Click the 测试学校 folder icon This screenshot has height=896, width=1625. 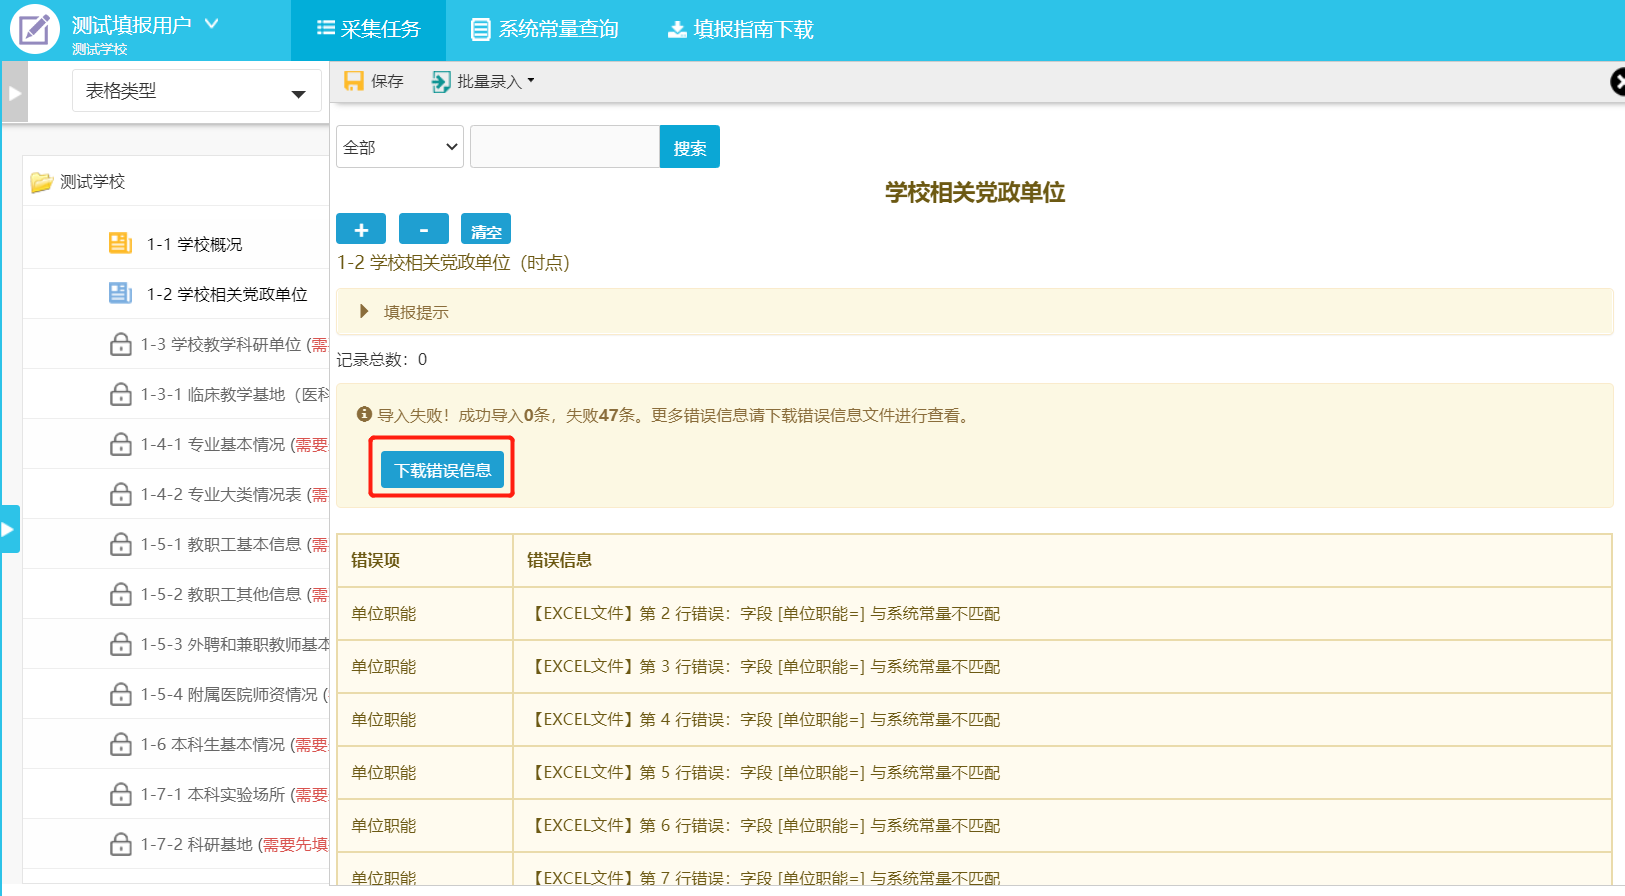click(41, 182)
